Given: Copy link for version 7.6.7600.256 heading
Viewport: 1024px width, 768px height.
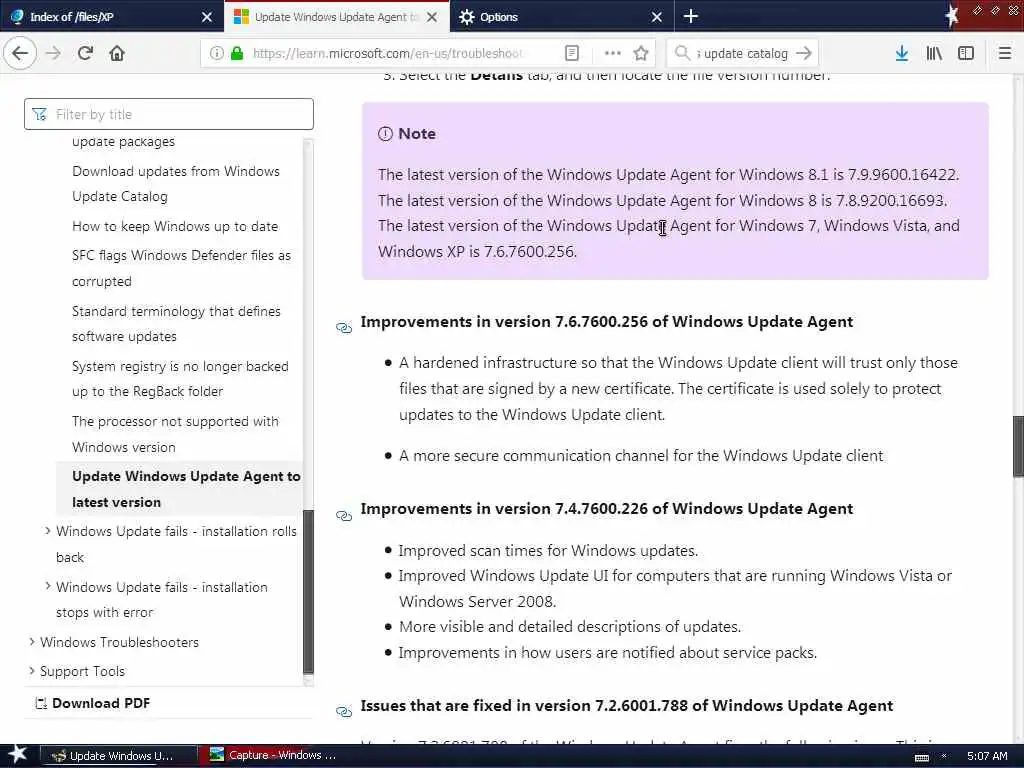Looking at the screenshot, I should point(344,328).
